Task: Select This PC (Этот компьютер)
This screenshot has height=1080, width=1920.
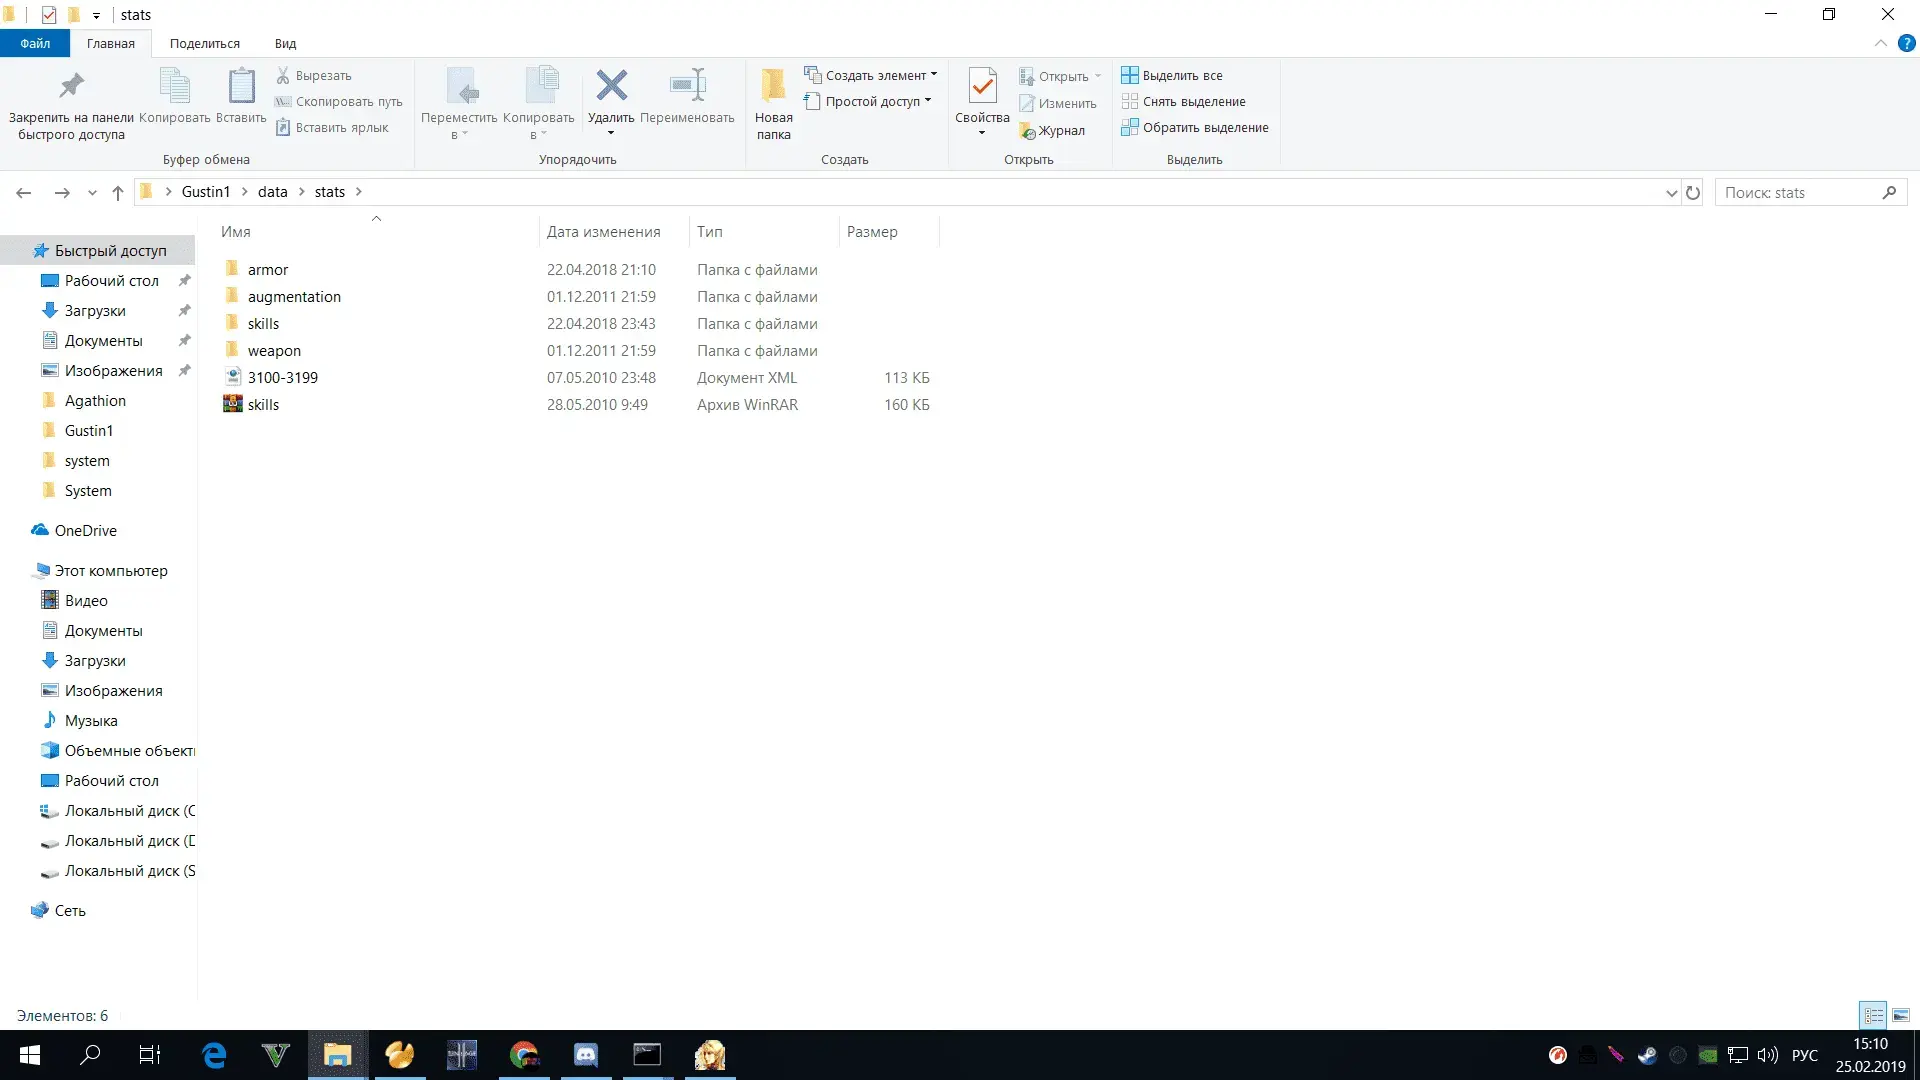Action: 110,571
